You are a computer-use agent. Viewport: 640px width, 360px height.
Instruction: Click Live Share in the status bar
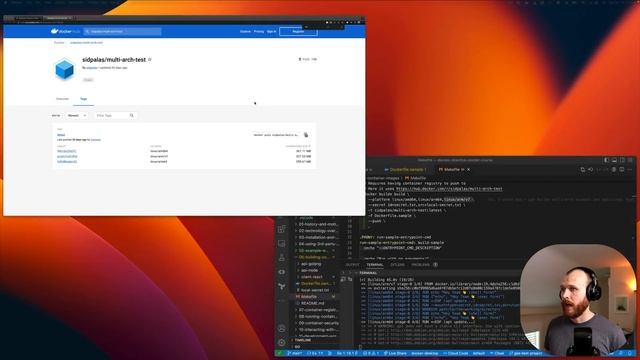(395, 353)
